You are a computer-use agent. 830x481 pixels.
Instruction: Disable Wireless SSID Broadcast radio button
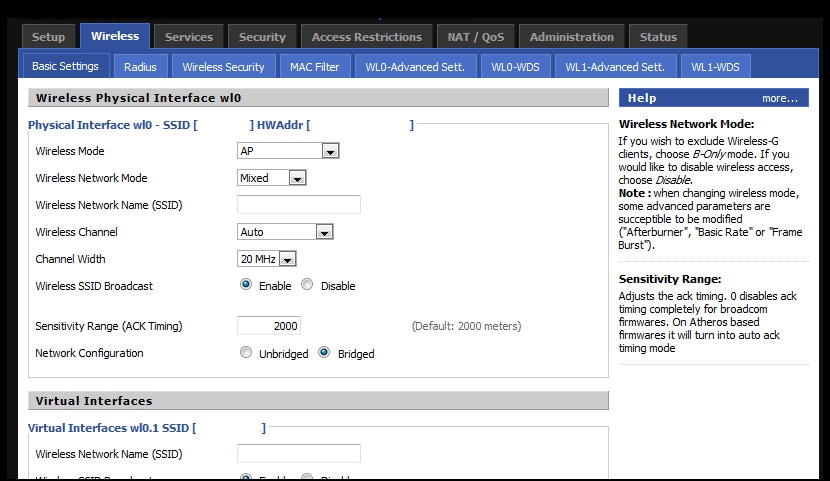click(307, 285)
